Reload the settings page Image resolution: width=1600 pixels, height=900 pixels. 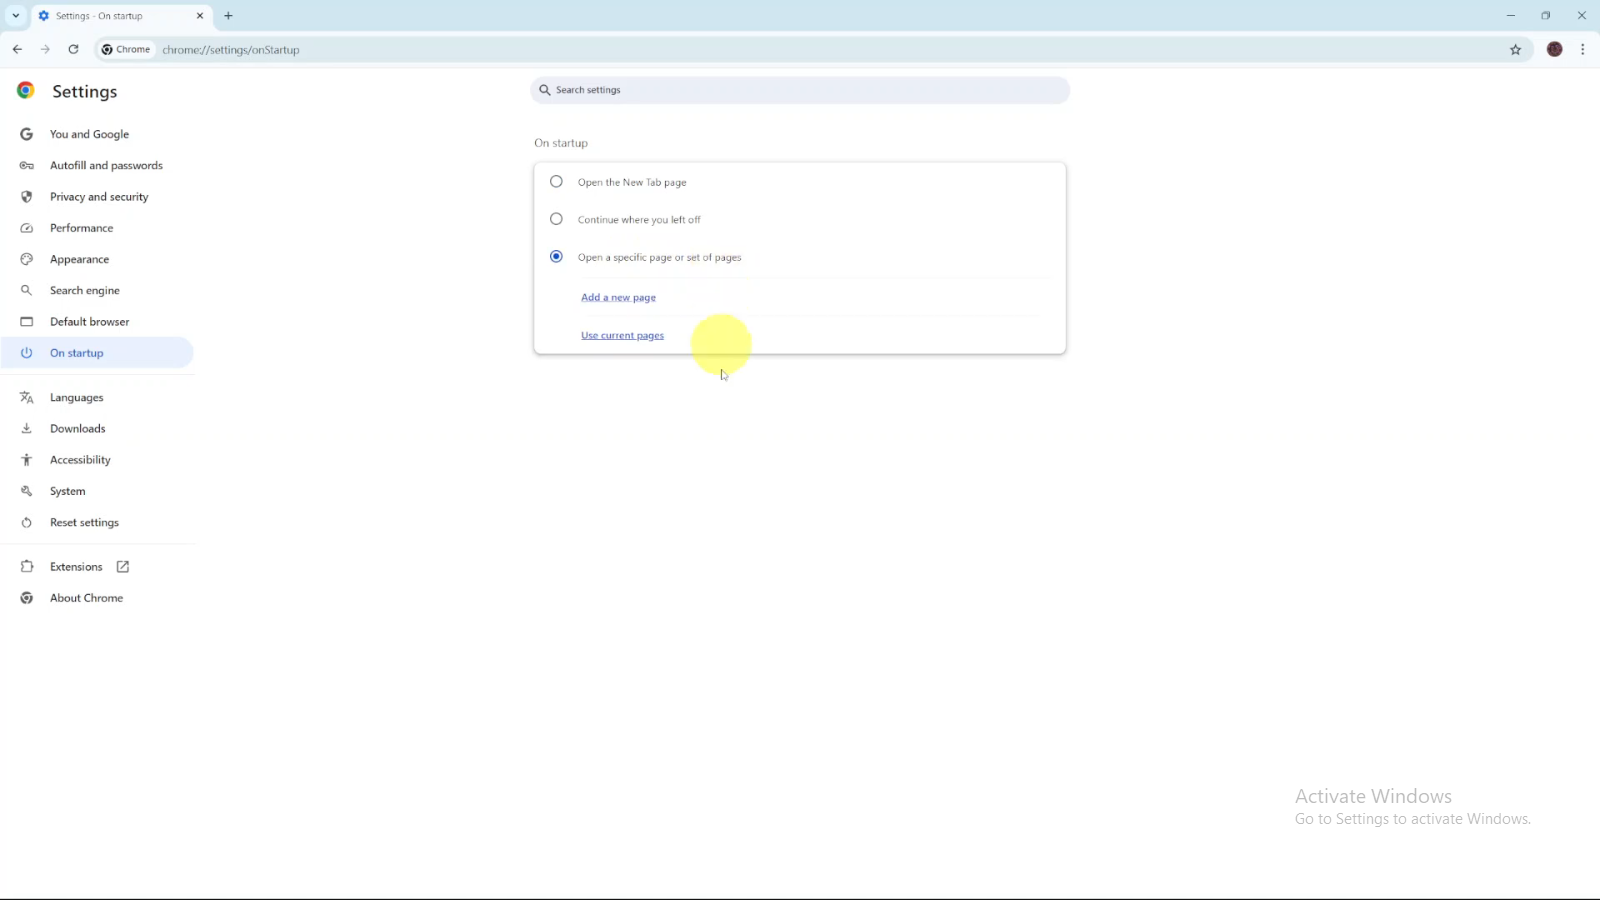(x=73, y=49)
